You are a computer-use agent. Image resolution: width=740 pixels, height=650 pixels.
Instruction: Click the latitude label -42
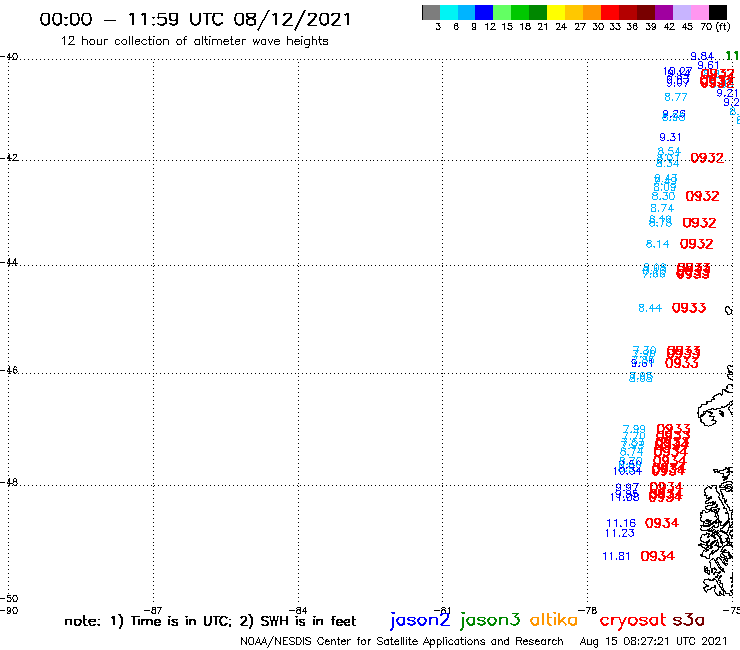click(x=9, y=157)
